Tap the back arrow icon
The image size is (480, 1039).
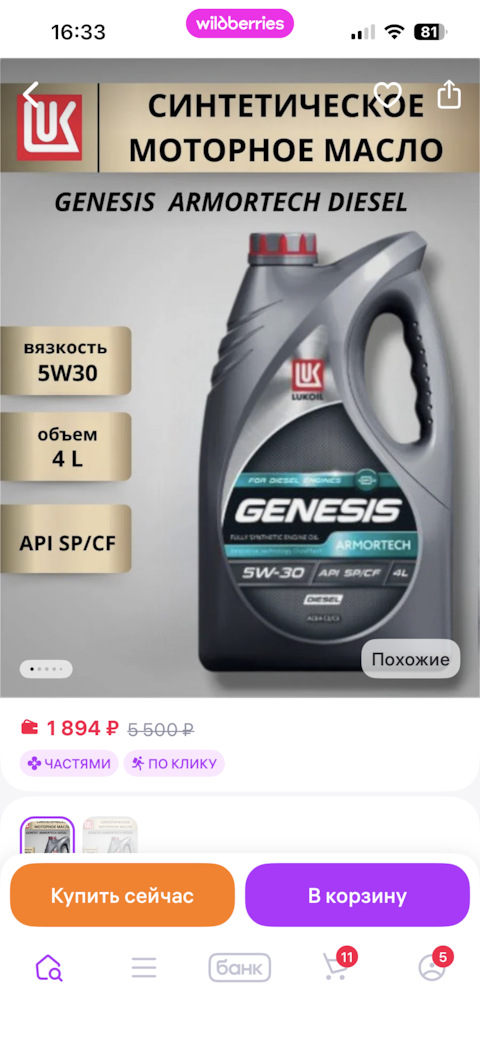click(31, 95)
